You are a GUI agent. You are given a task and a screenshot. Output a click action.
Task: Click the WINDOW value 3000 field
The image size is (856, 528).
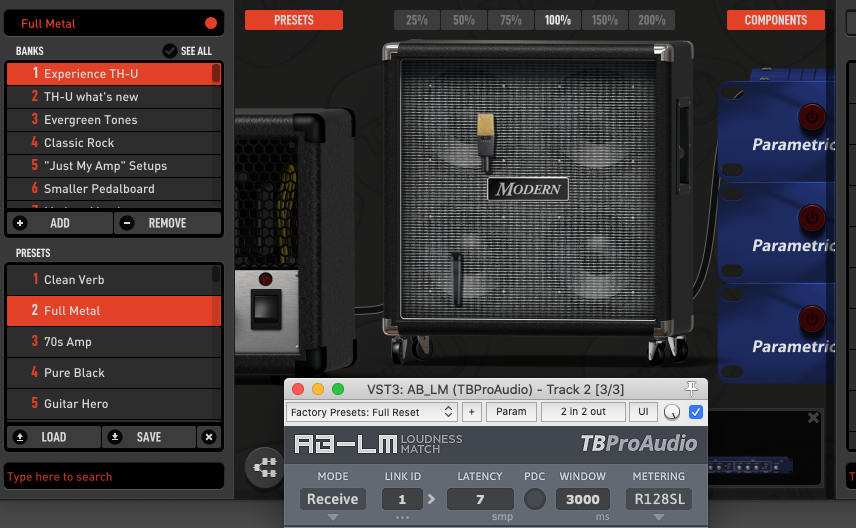click(x=582, y=499)
